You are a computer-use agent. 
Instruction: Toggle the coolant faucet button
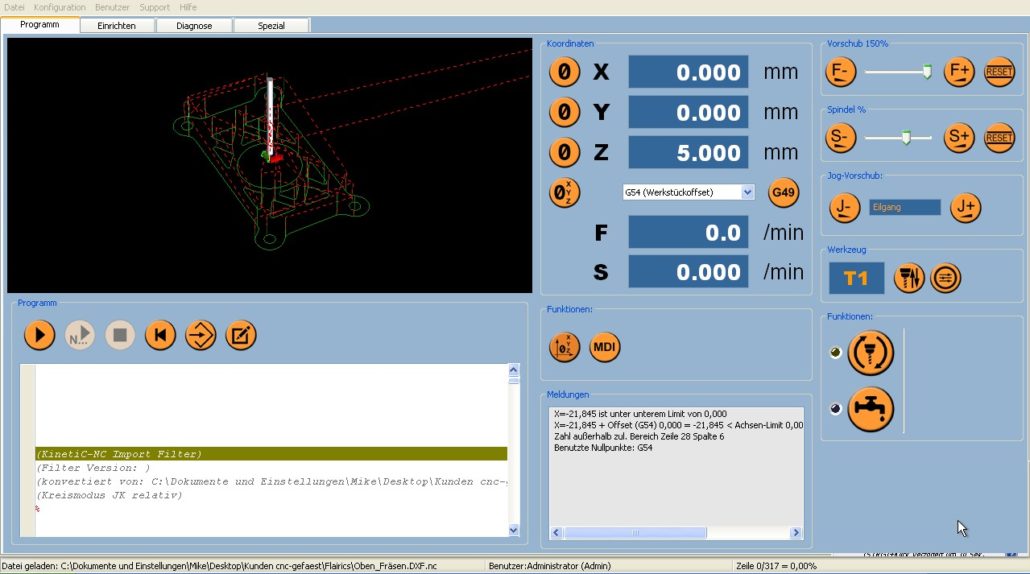[x=870, y=408]
